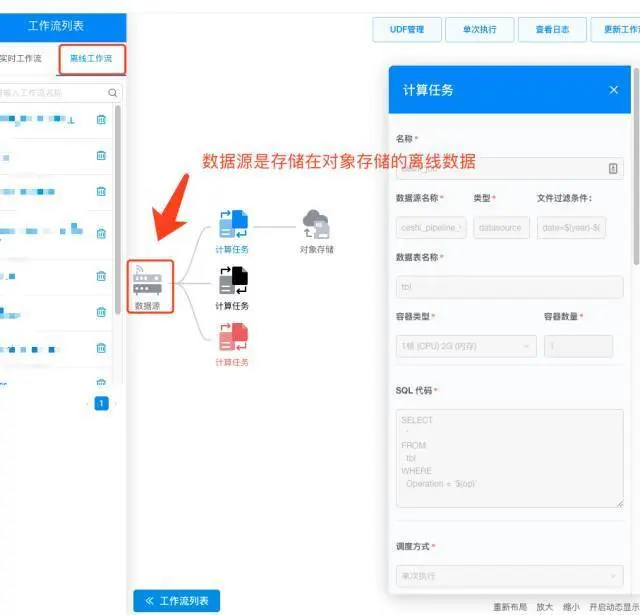Click the icon inside the 名称 field
Screen dimensions: 640x615
(x=613, y=169)
